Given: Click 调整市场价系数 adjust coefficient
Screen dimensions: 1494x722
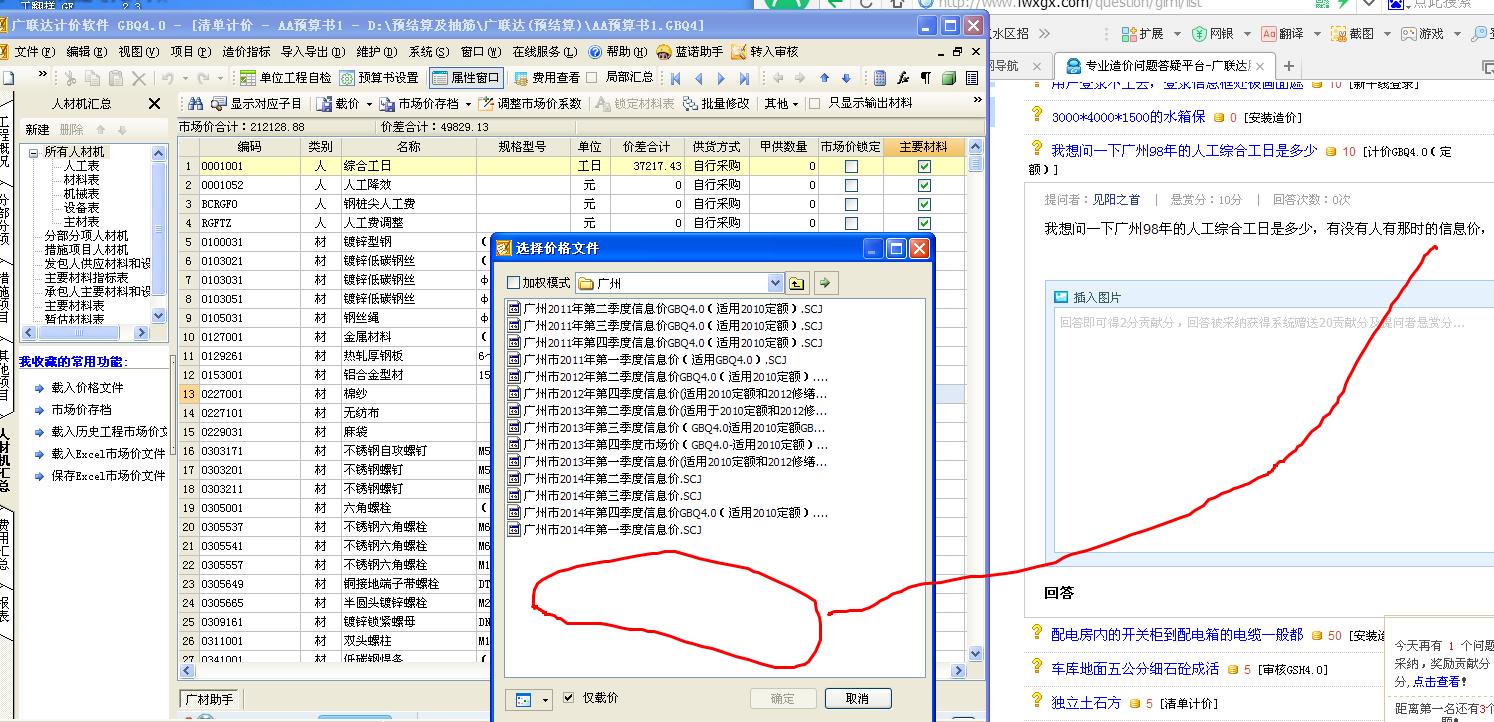Looking at the screenshot, I should coord(530,103).
